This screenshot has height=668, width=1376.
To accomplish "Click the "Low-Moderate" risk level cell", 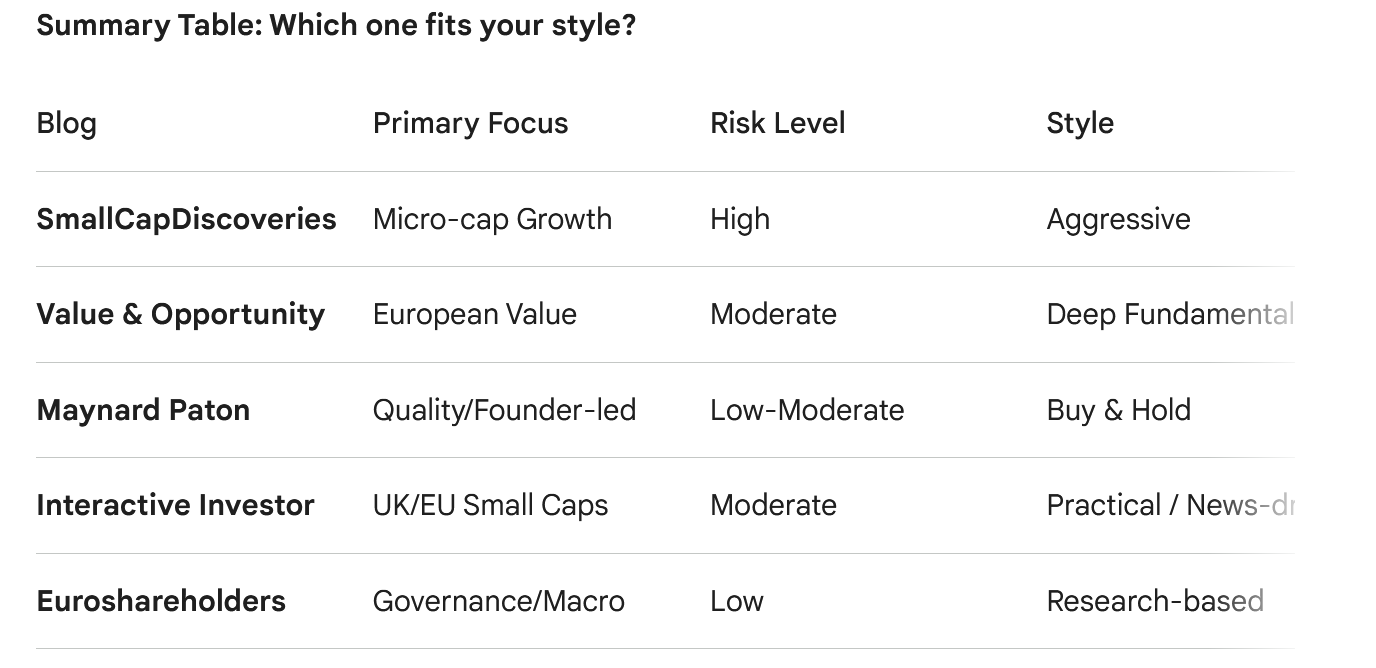I will click(806, 410).
